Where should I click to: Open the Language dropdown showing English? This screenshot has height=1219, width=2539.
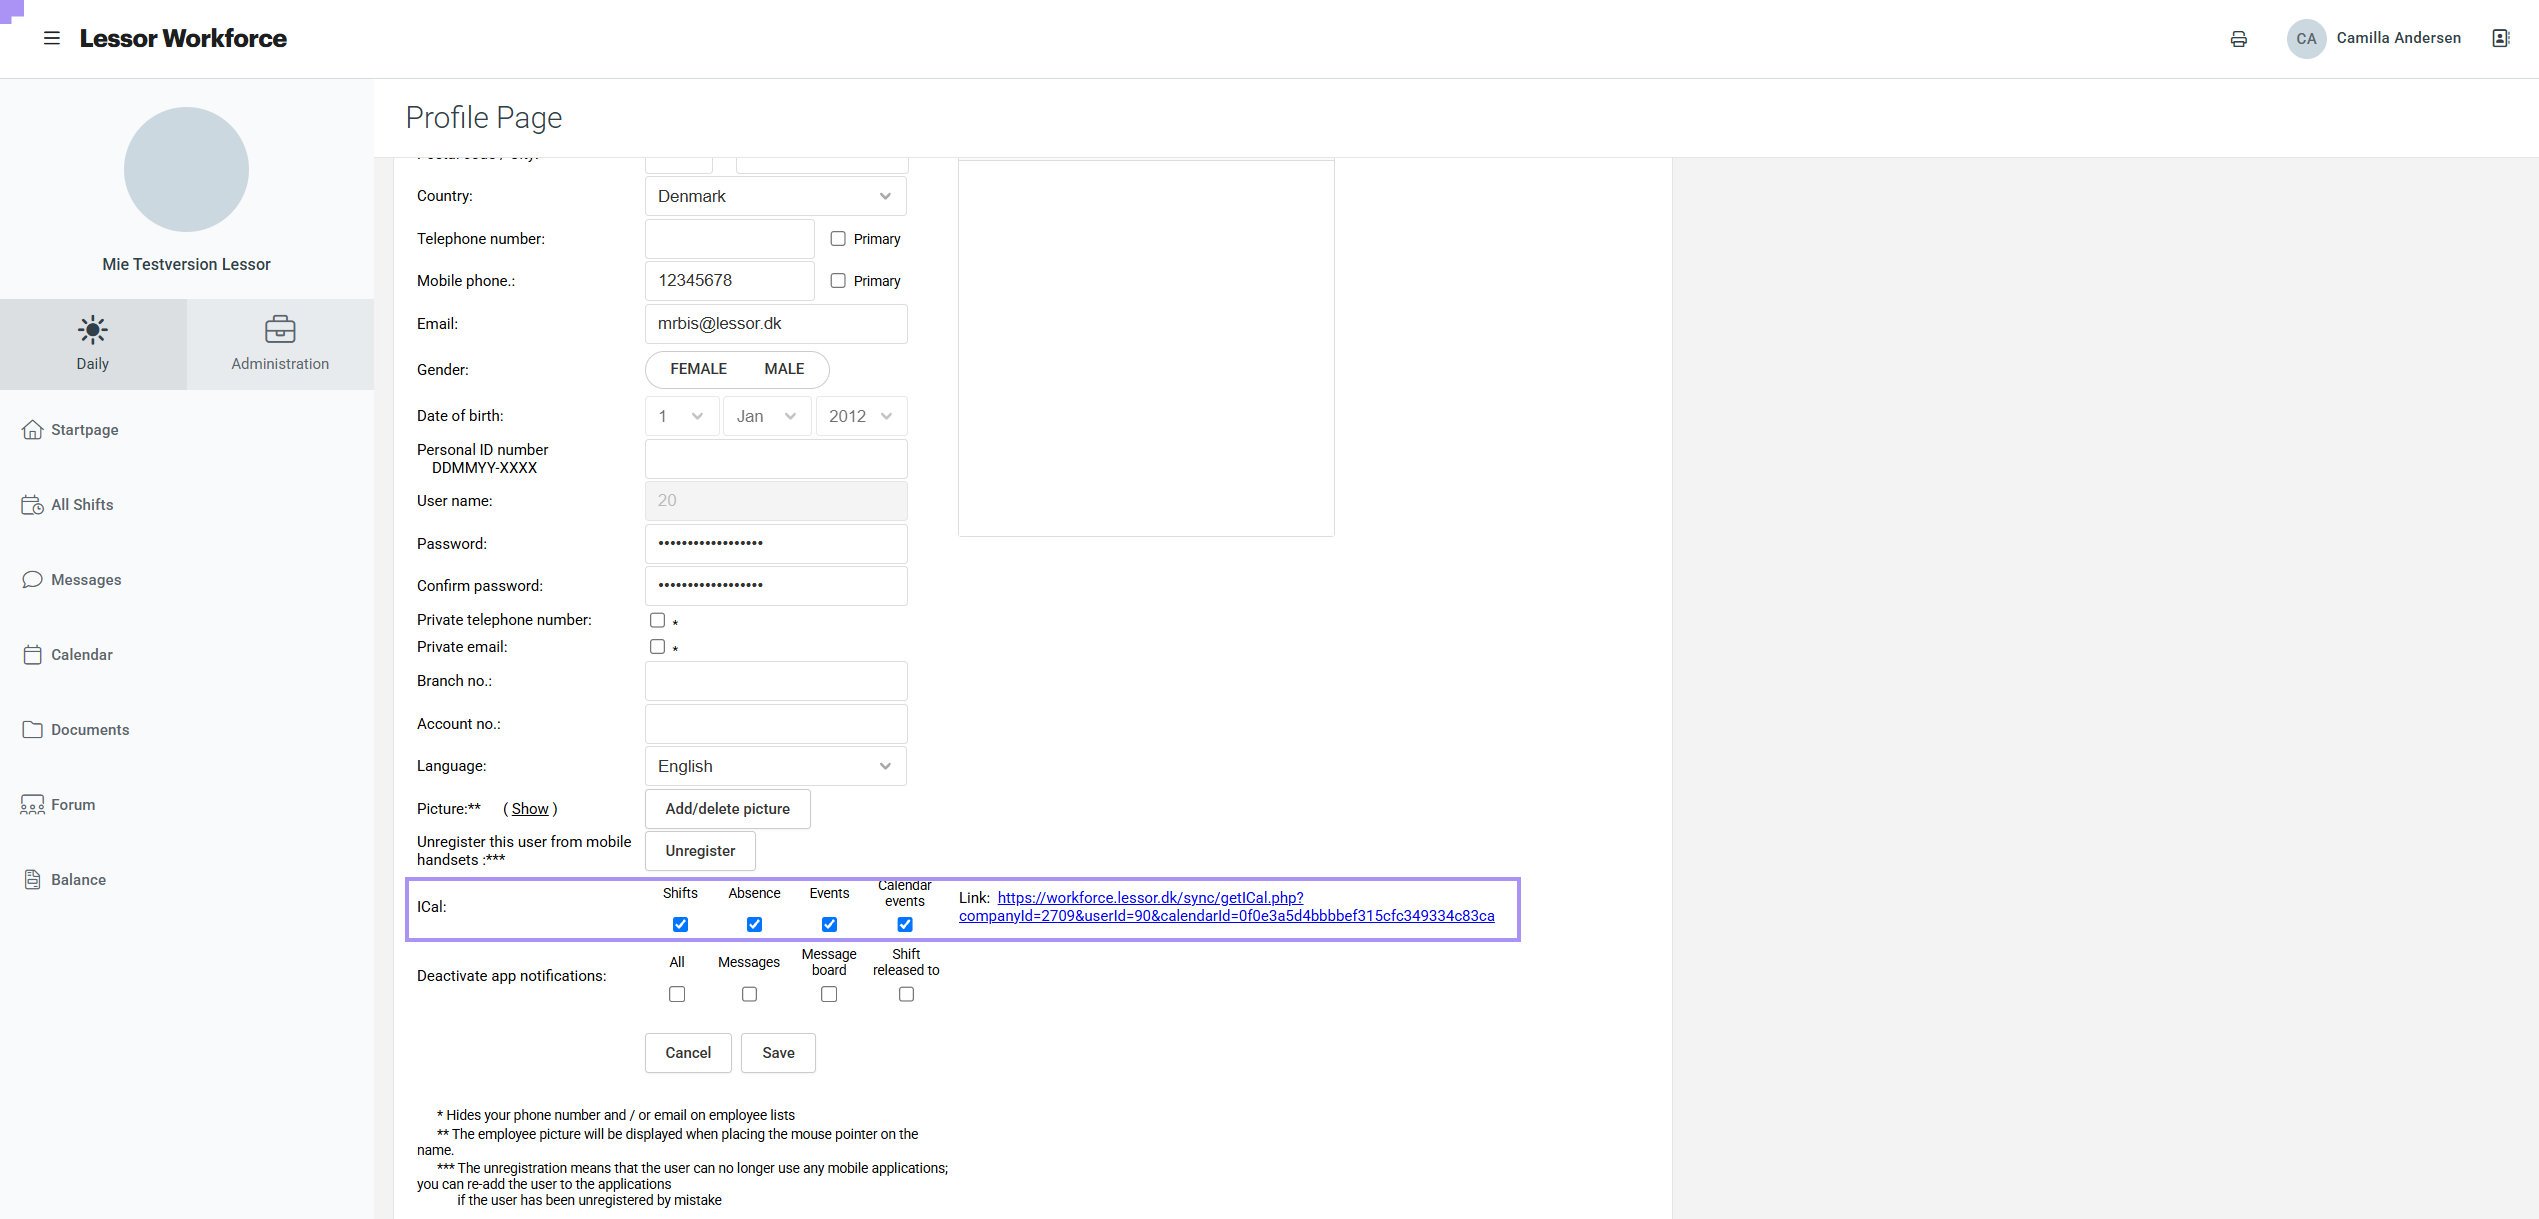click(776, 766)
